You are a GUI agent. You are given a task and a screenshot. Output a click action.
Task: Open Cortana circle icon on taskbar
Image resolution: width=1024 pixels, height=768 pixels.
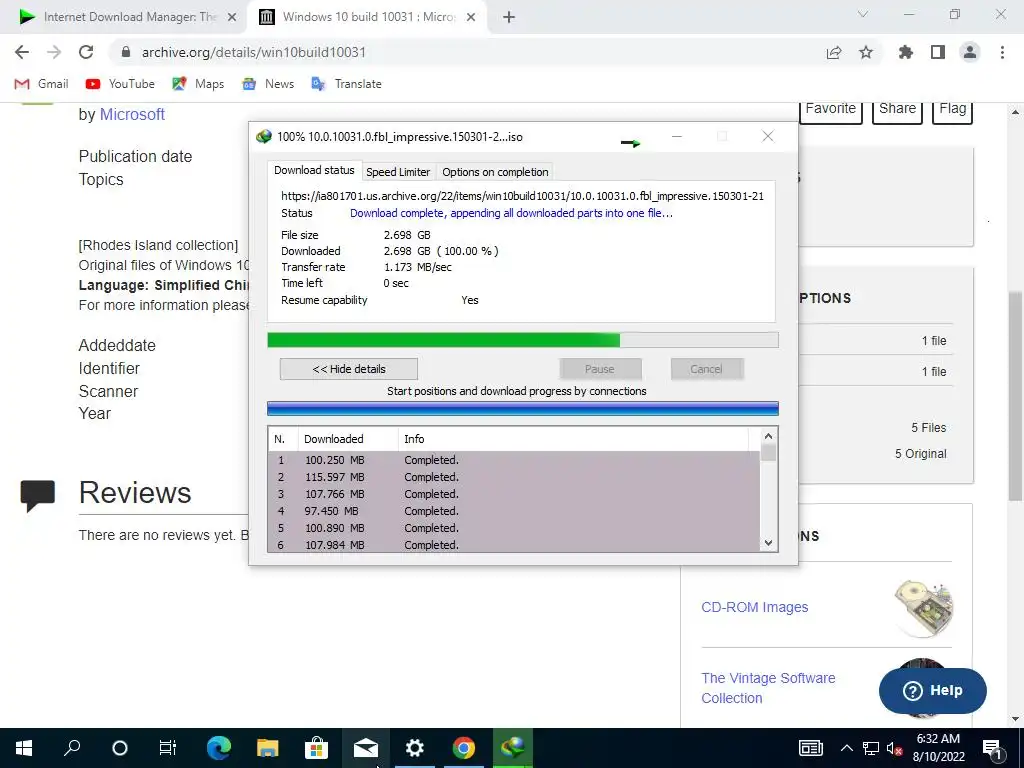pos(120,748)
